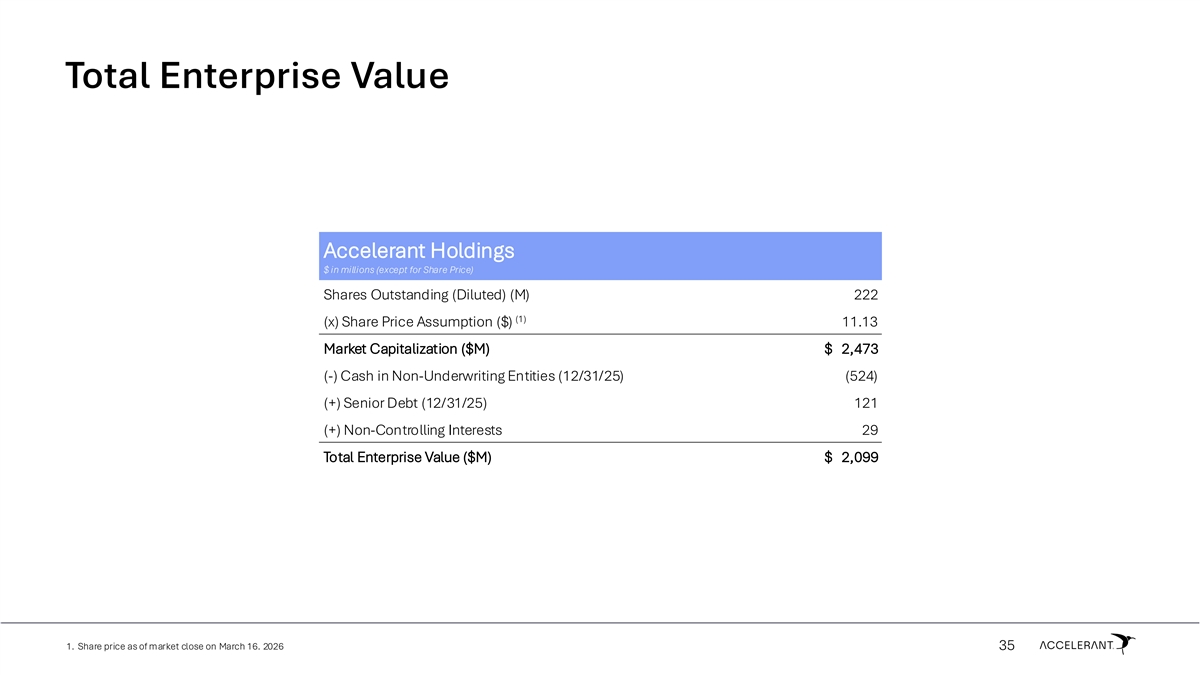Click the slide page number 35
Screen dimensions: 1200x676
(1006, 646)
